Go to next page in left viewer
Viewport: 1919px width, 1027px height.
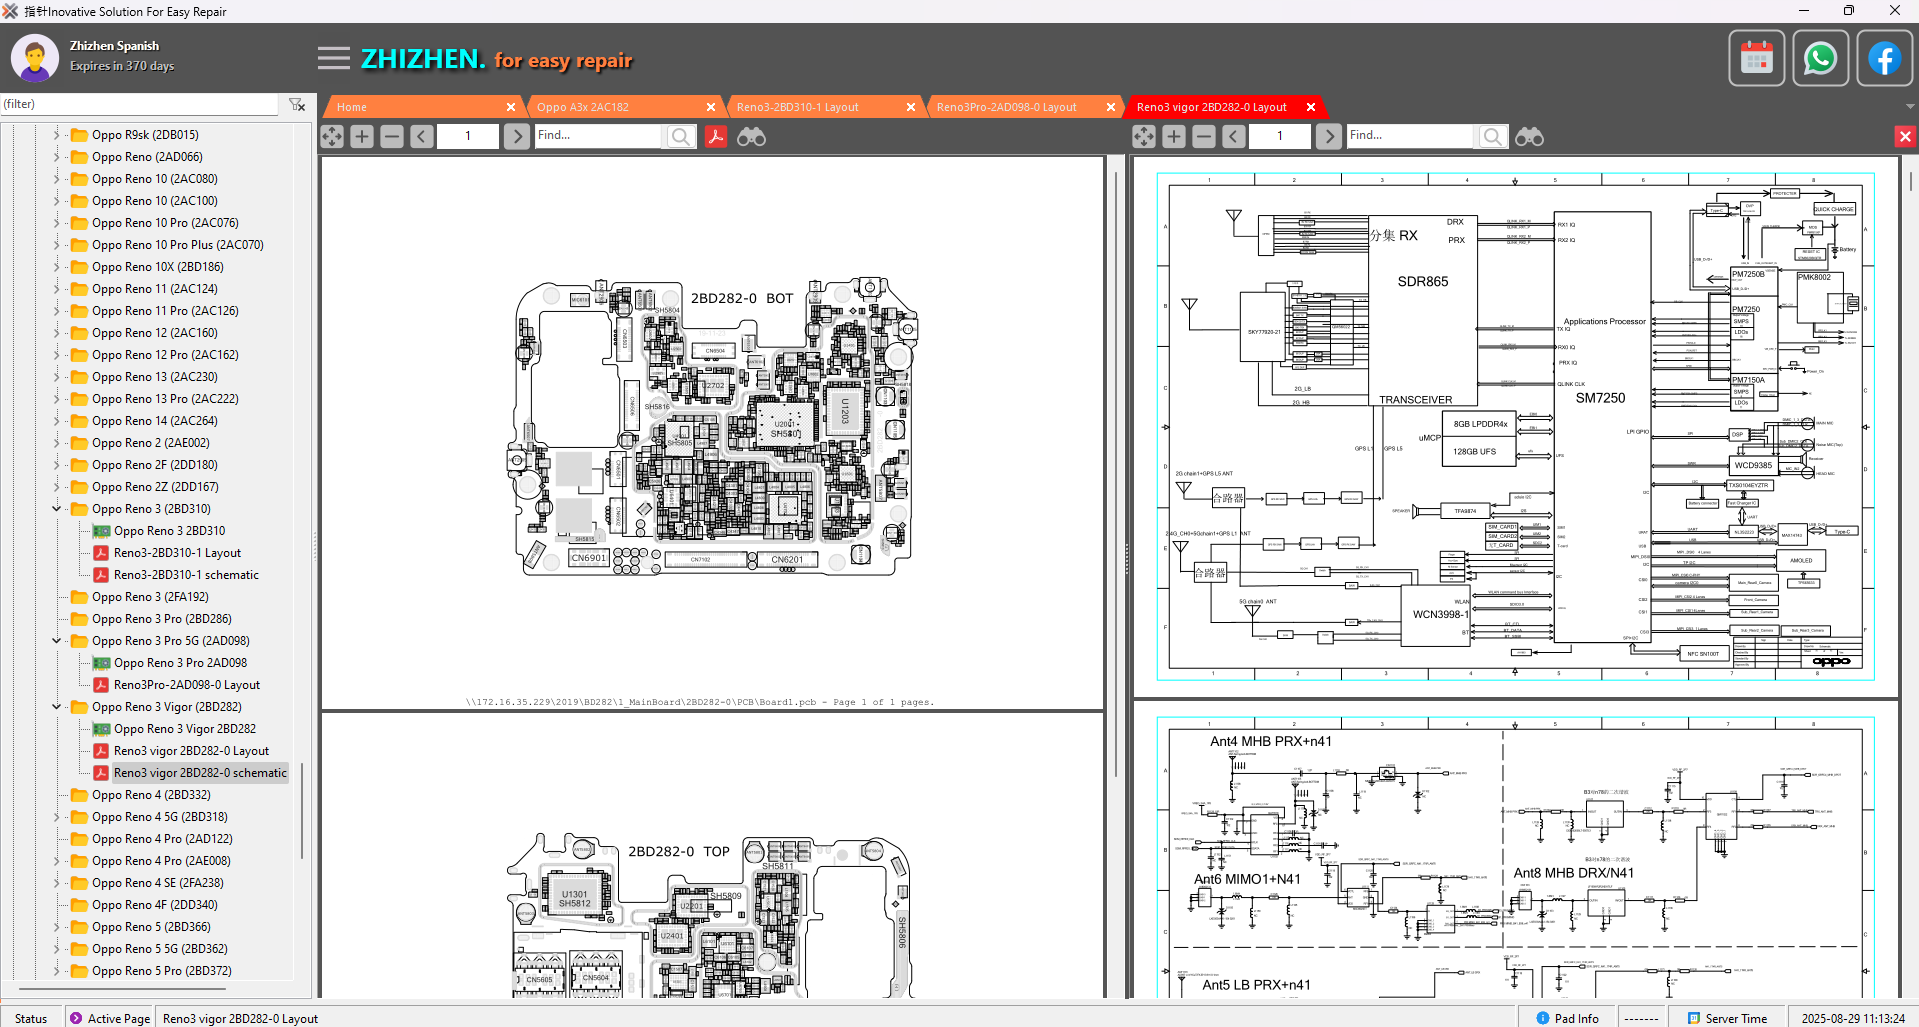516,136
